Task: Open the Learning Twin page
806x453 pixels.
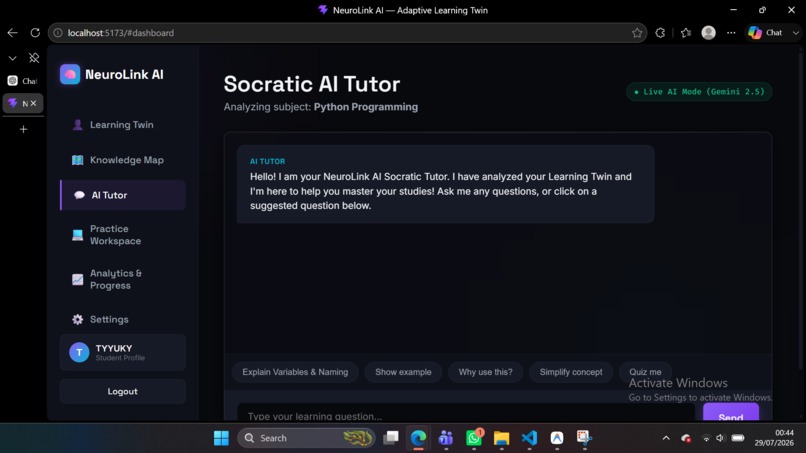Action: (x=122, y=125)
